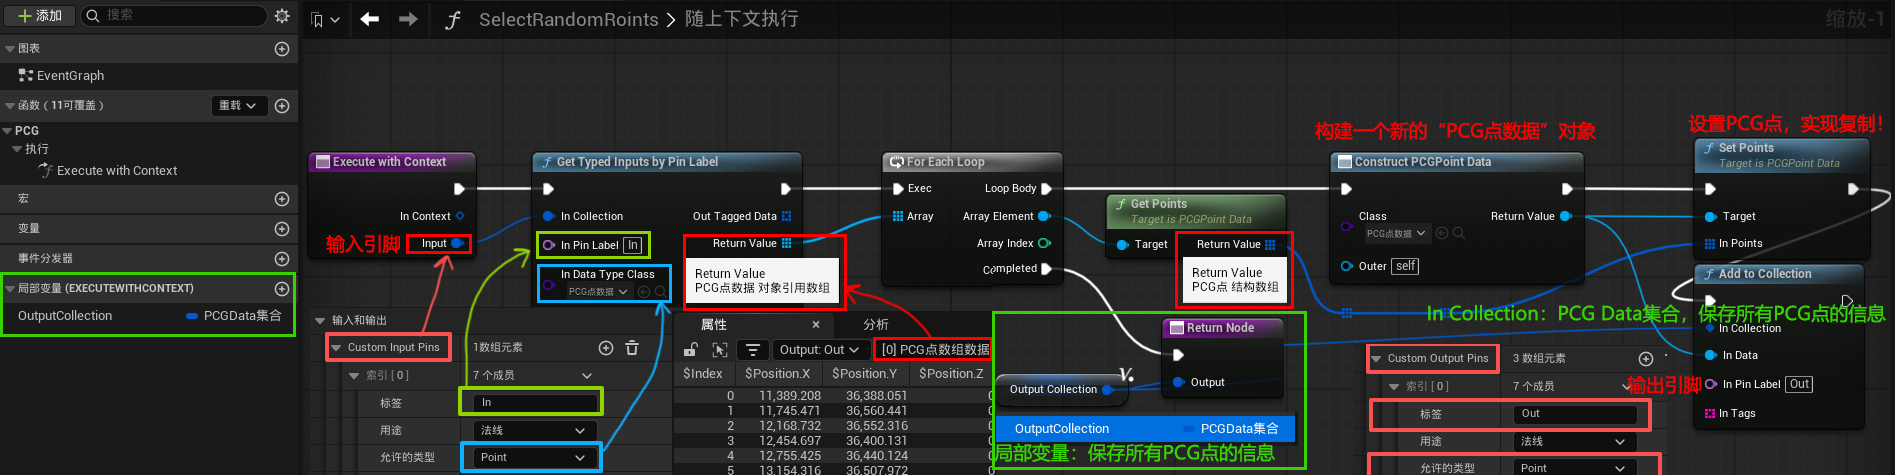Click the use-selected arrow beside Class PCG点数据
This screenshot has height=475, width=1895.
(1442, 234)
